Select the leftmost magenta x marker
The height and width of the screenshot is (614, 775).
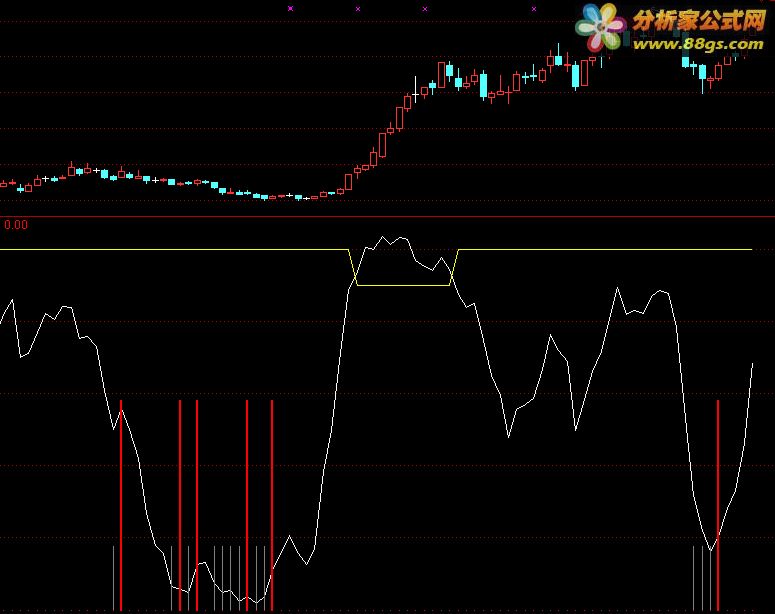point(291,8)
